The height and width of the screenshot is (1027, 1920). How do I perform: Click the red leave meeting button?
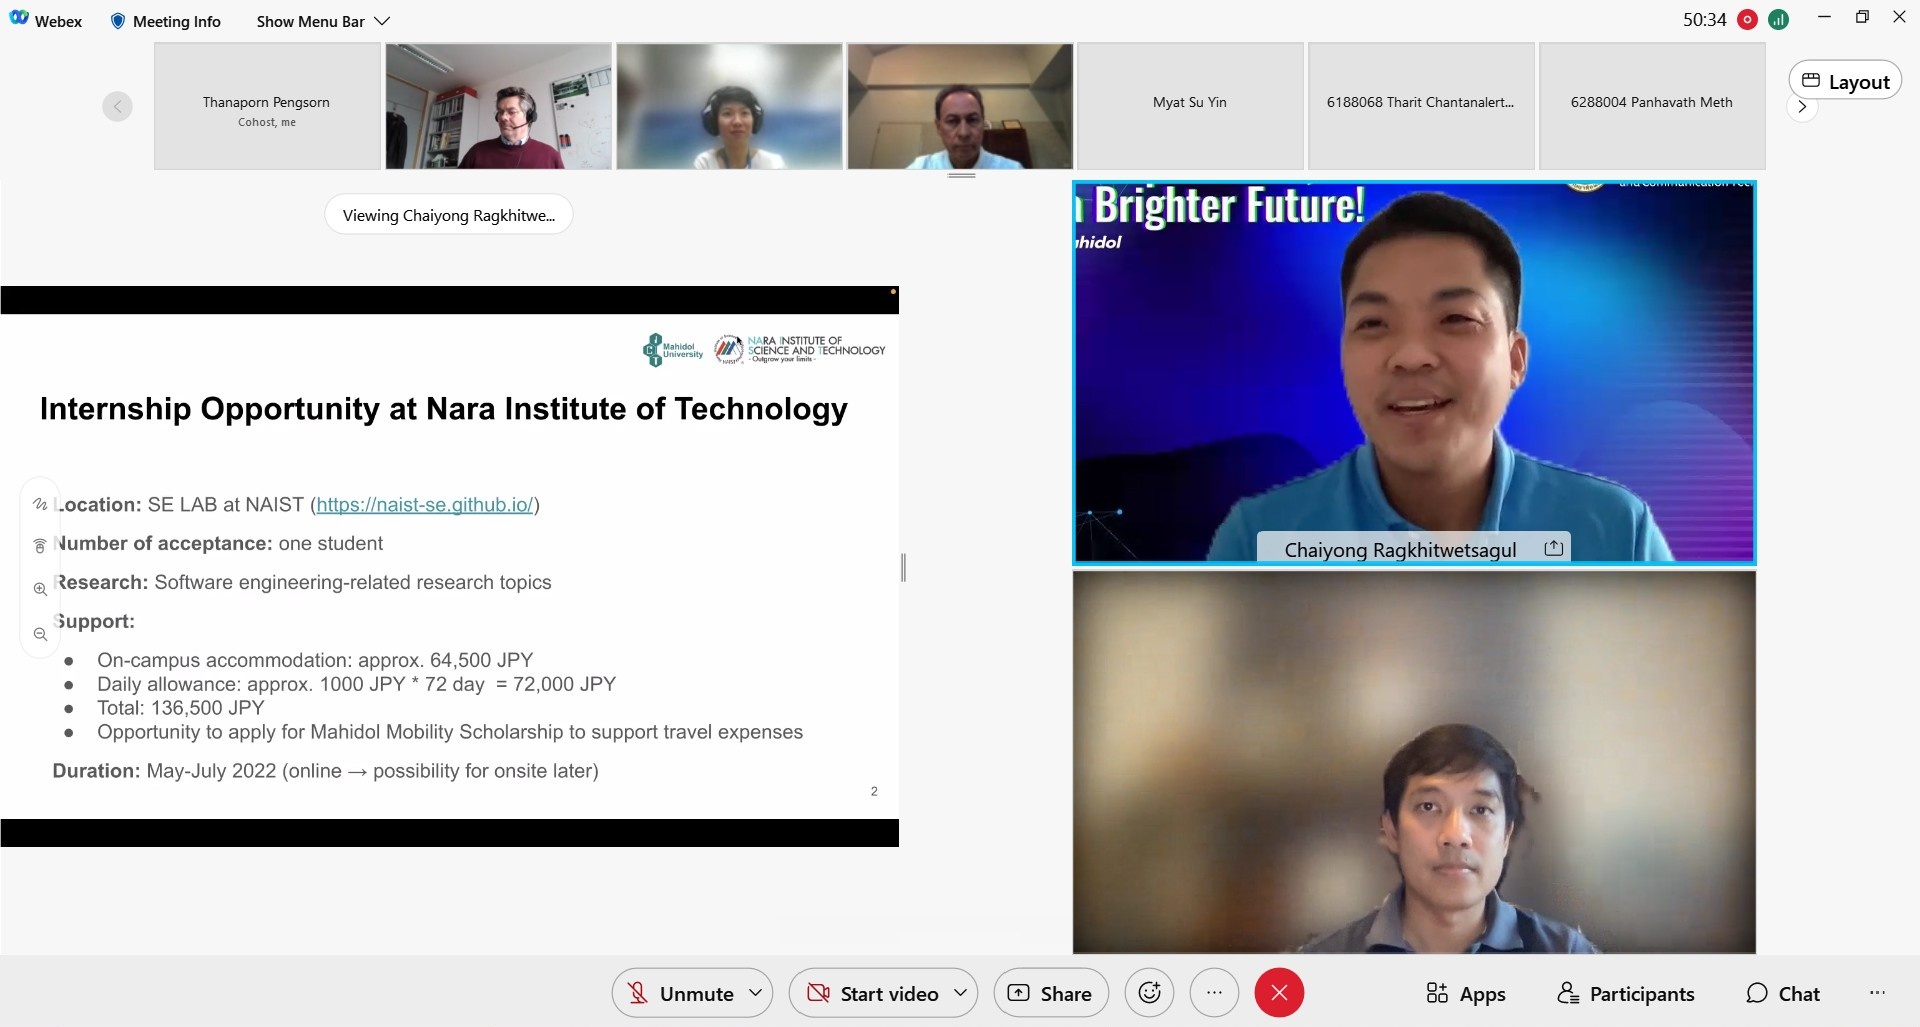tap(1279, 993)
